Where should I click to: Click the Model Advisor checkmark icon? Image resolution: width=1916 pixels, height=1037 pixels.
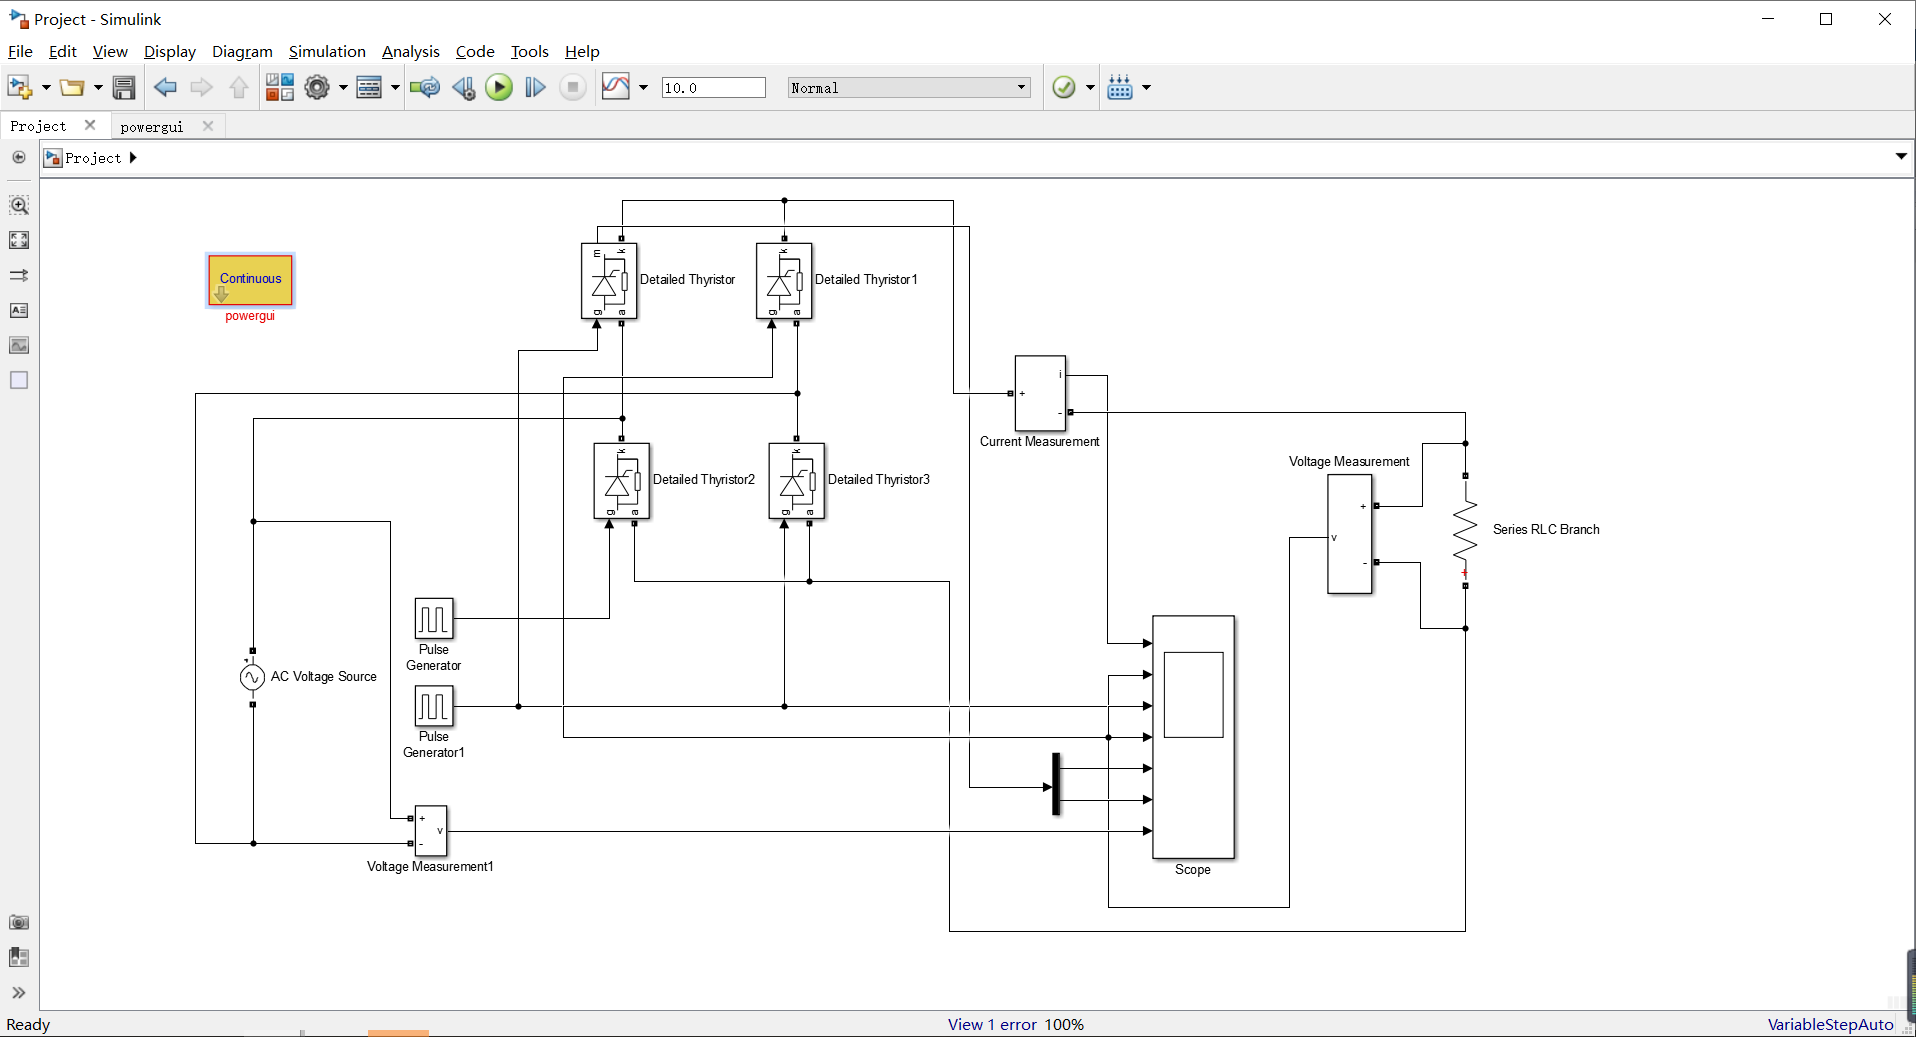(x=1064, y=88)
